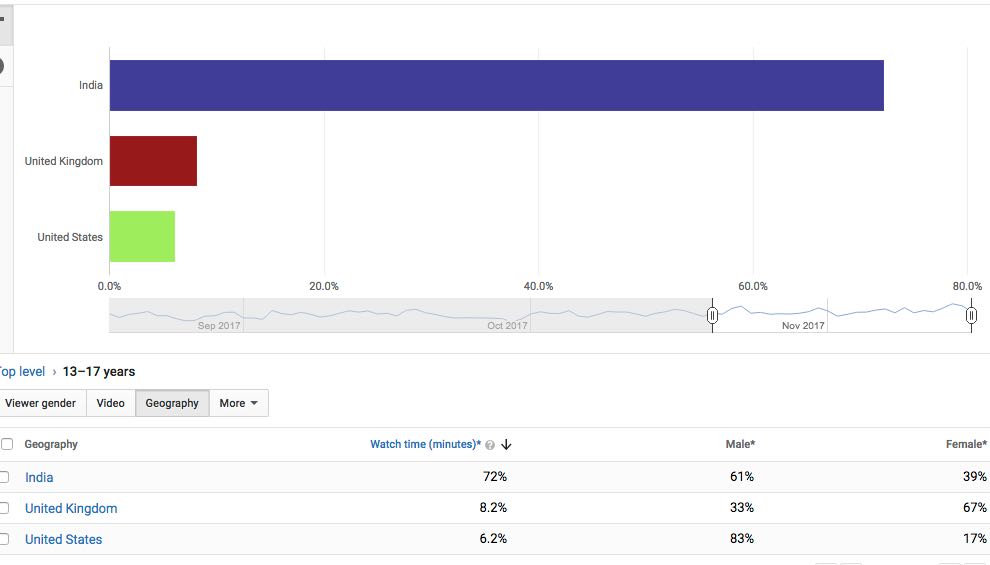Open the India geography link
This screenshot has height=565, width=990.
pos(39,477)
